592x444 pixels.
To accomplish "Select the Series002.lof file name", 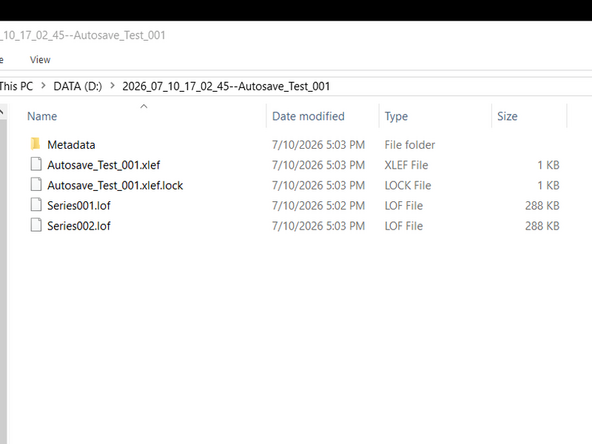I will pyautogui.click(x=79, y=226).
